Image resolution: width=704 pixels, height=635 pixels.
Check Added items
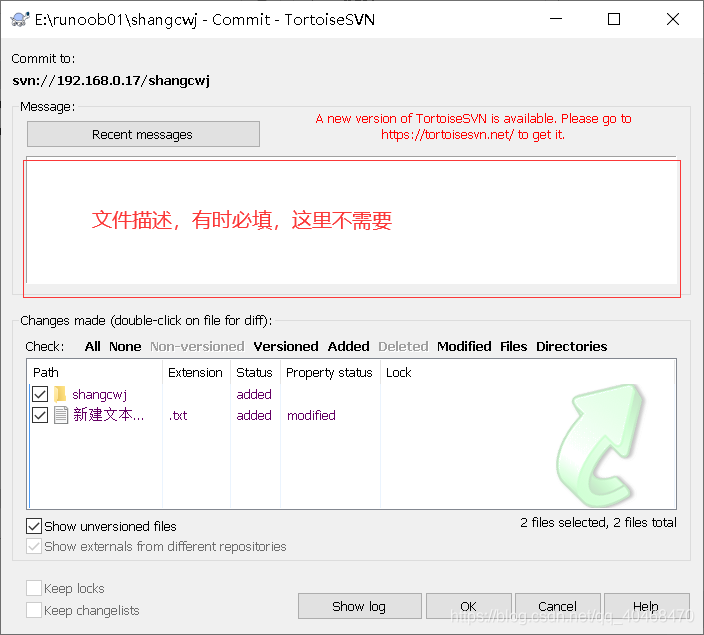tap(348, 346)
